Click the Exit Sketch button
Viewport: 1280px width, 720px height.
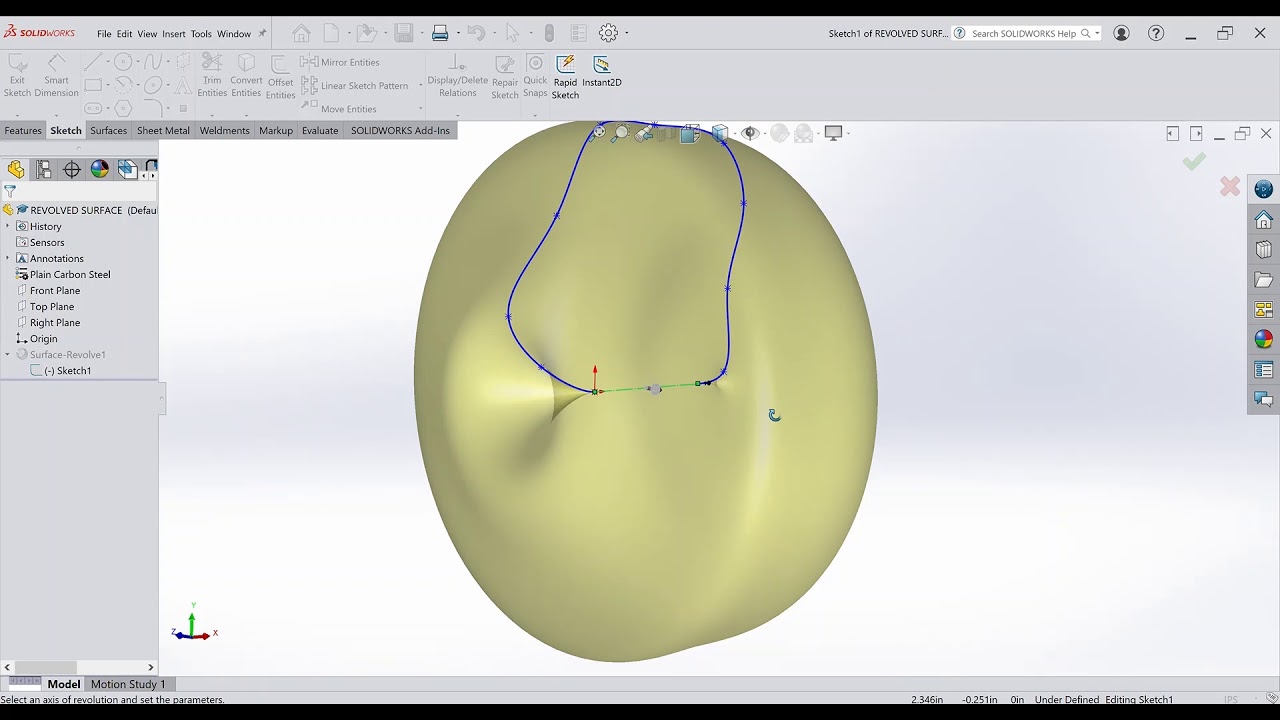tap(17, 76)
